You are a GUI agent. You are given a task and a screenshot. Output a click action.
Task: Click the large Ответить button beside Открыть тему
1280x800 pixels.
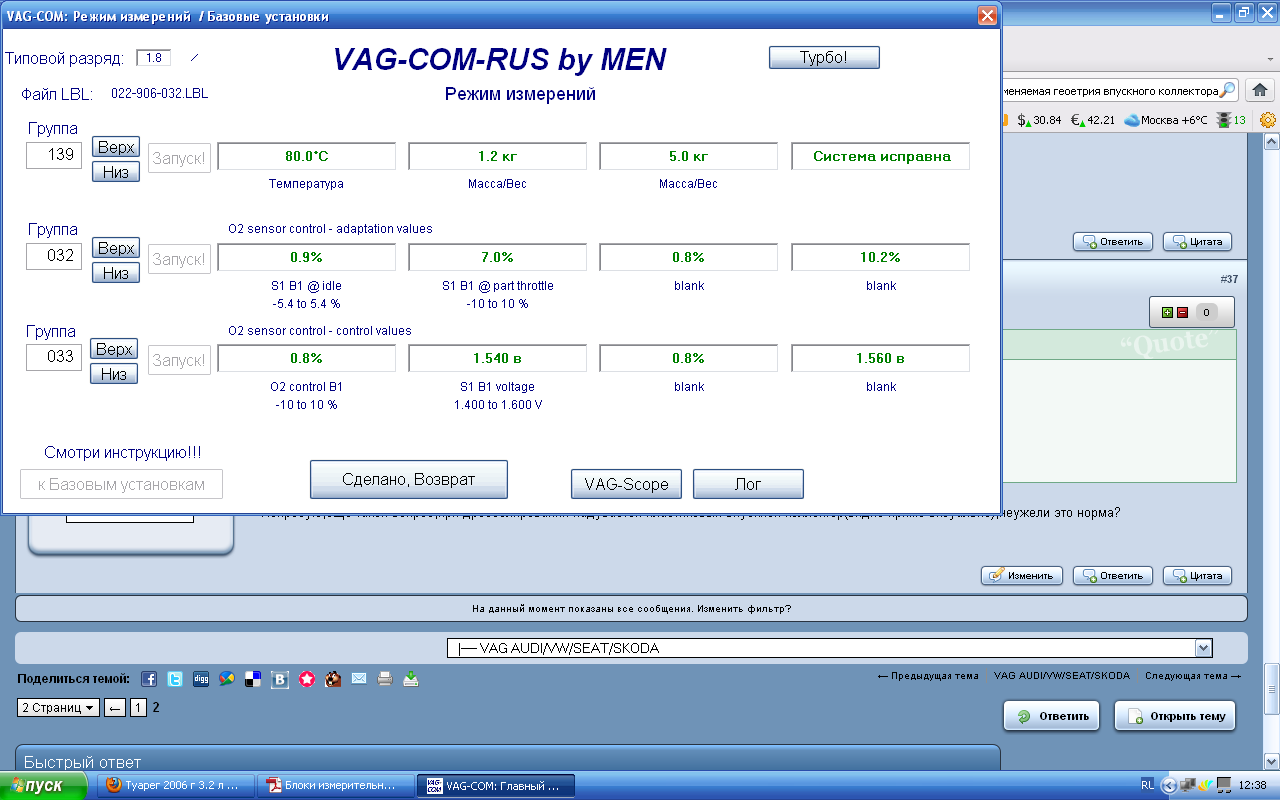[x=1052, y=716]
